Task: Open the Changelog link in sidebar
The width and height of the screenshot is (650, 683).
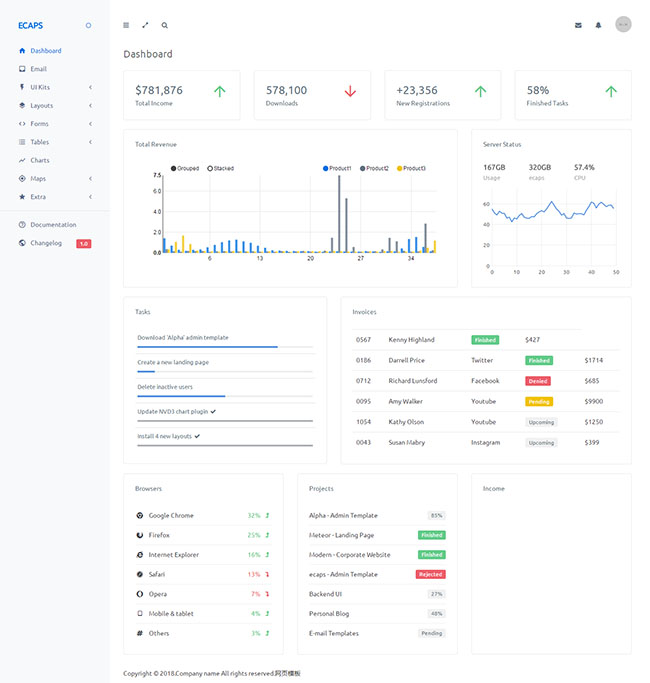Action: pyautogui.click(x=46, y=243)
